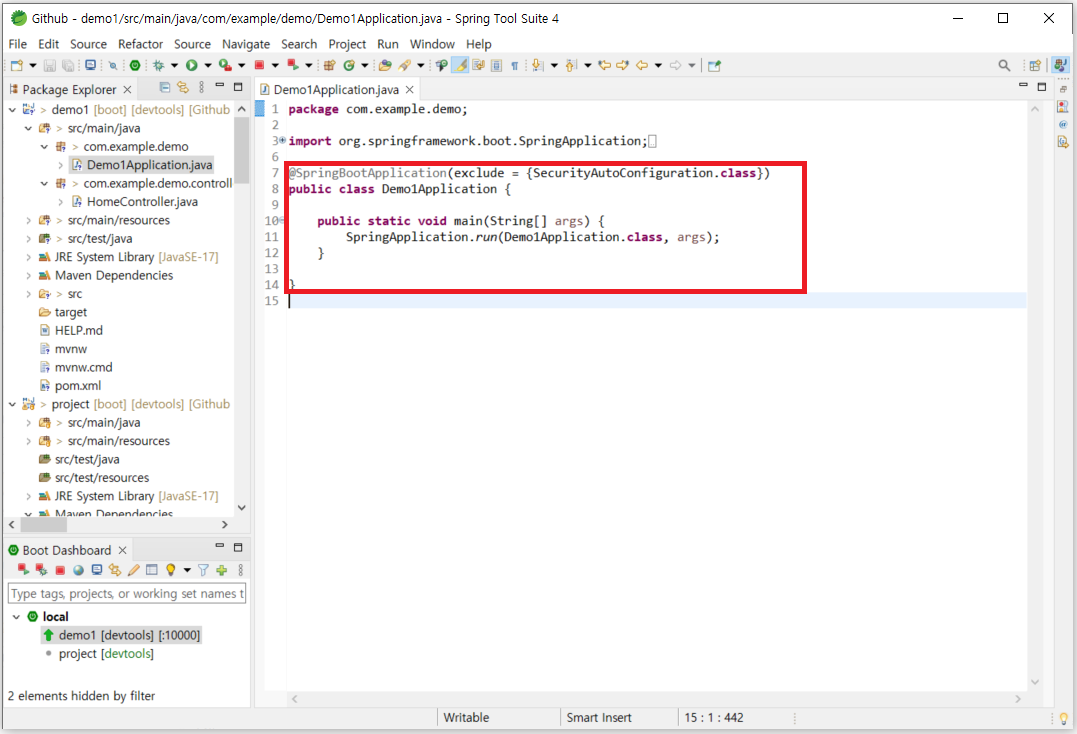Click Start/Restart icon in Boot Dashboard
Image resolution: width=1077 pixels, height=734 pixels.
23,570
